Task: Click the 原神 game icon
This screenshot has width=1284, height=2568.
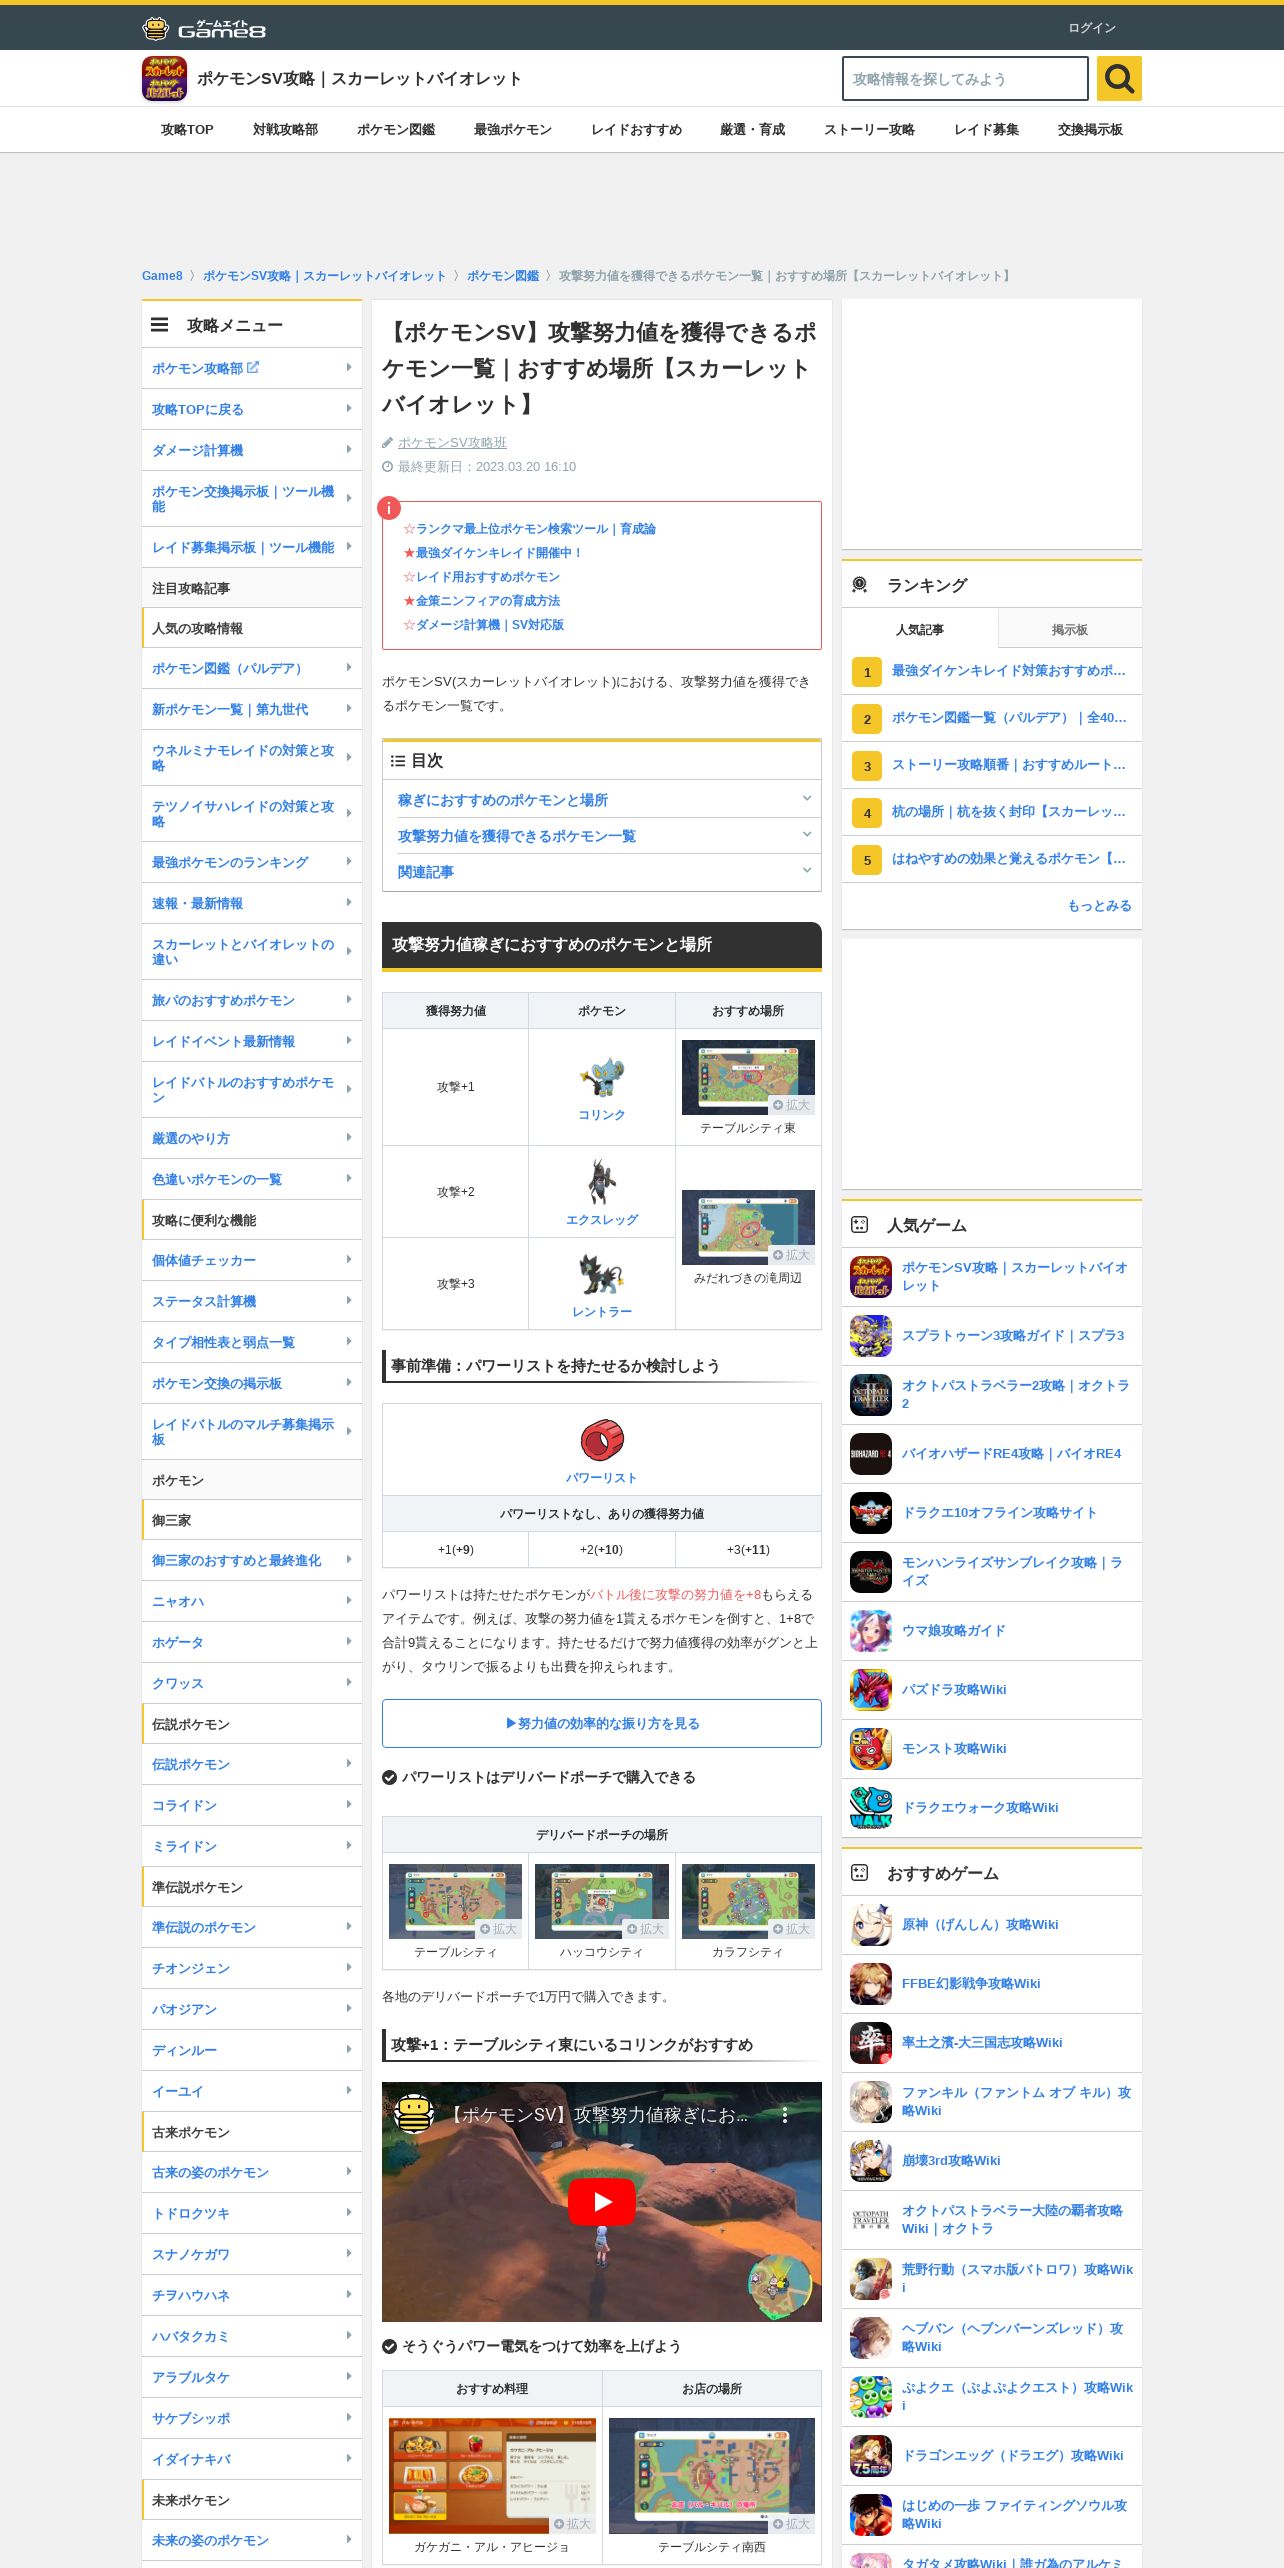Action: [x=870, y=1924]
